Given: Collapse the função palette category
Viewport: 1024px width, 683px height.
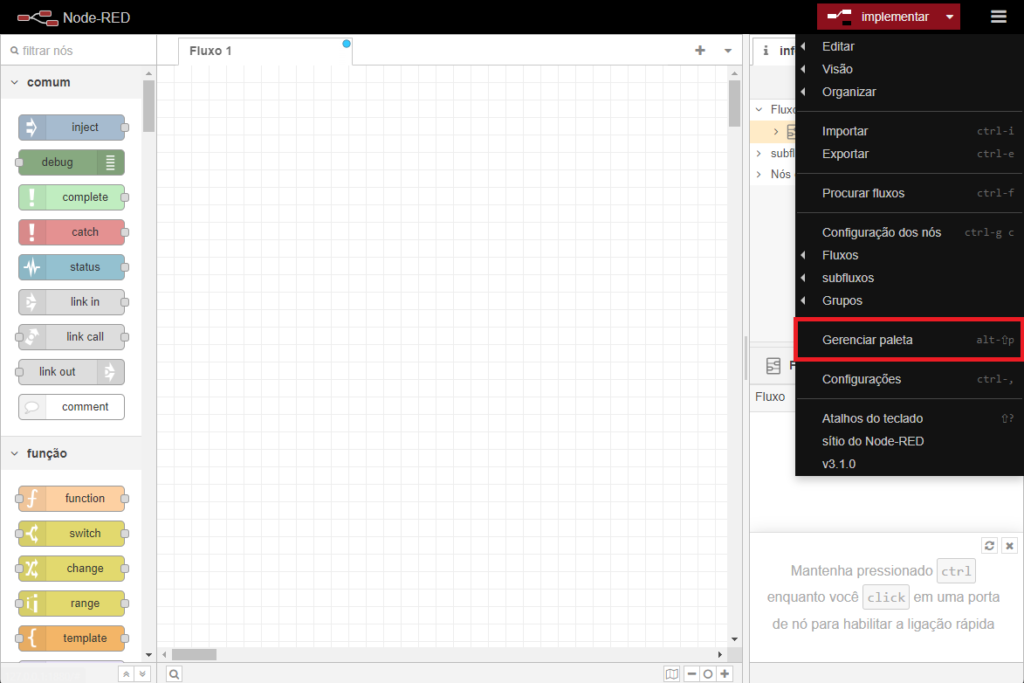Looking at the screenshot, I should pos(15,453).
